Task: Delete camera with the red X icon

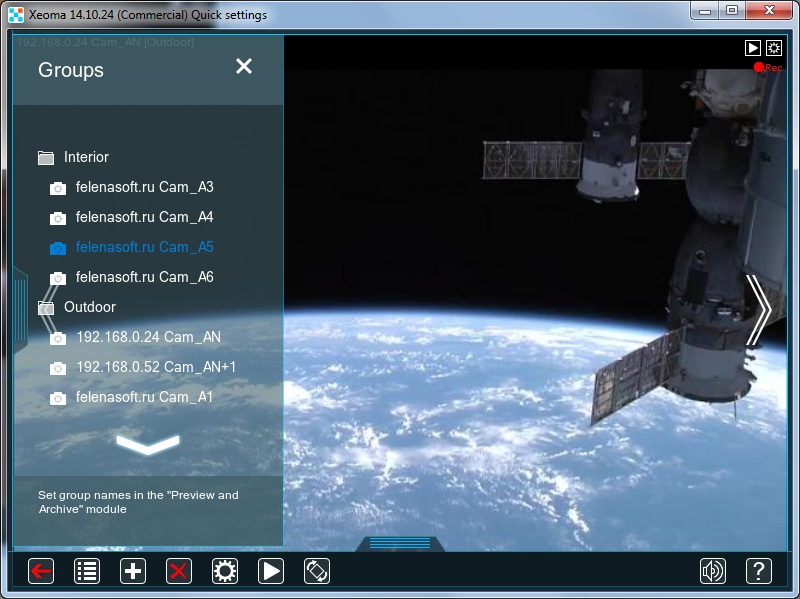Action: 179,570
